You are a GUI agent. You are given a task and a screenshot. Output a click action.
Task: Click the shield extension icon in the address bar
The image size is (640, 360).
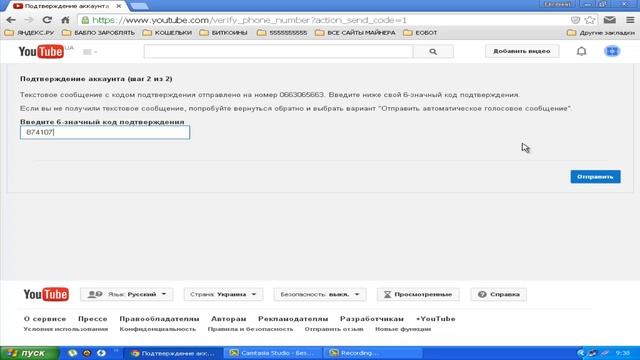click(575, 20)
